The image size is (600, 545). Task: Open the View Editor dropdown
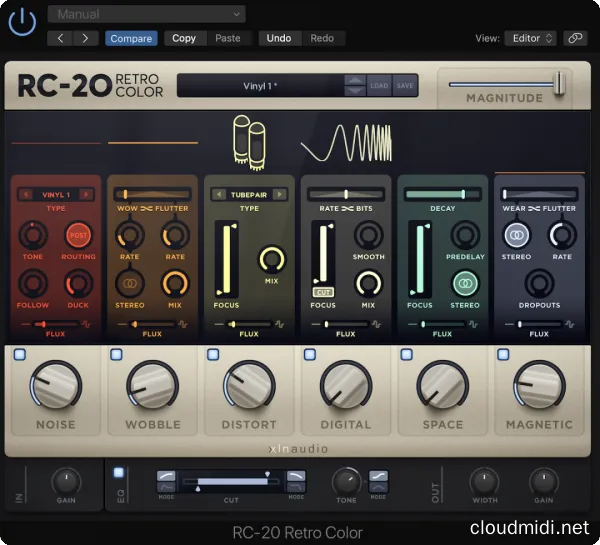(531, 38)
